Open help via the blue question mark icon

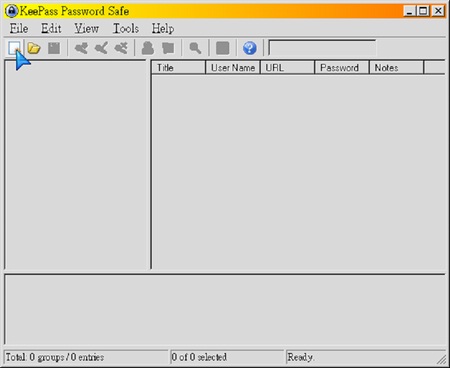click(250, 48)
